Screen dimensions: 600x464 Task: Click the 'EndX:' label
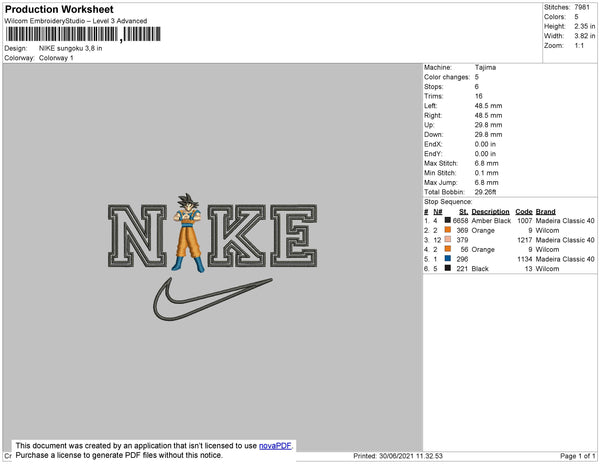coord(433,144)
